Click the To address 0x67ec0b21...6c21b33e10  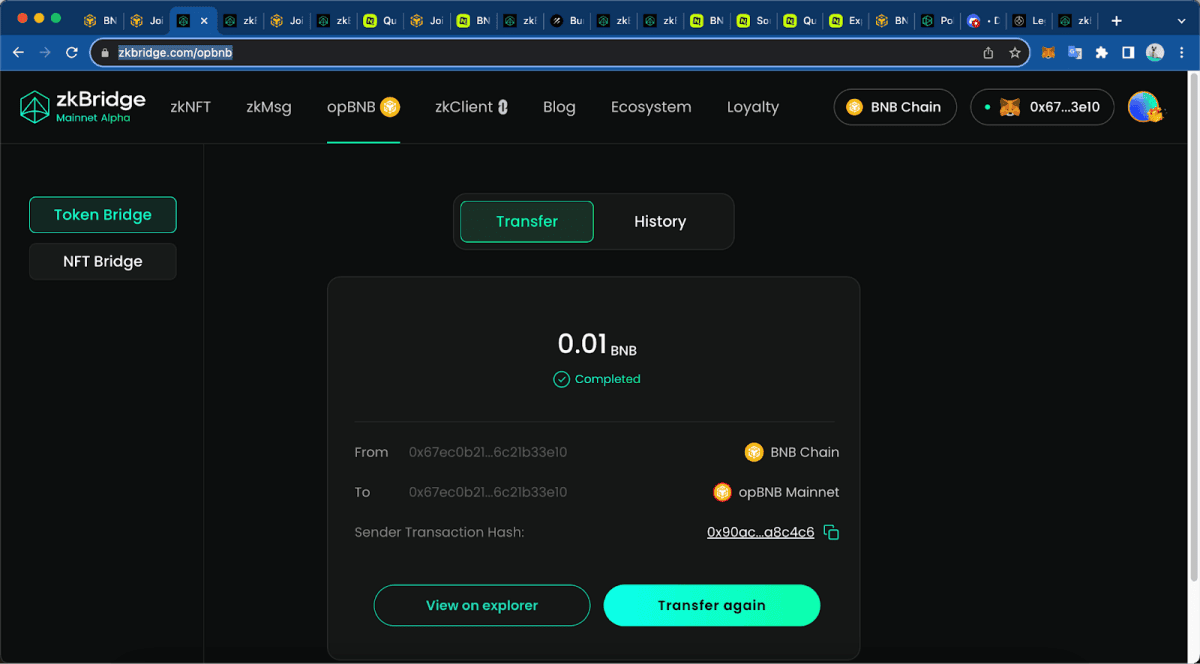pos(488,492)
